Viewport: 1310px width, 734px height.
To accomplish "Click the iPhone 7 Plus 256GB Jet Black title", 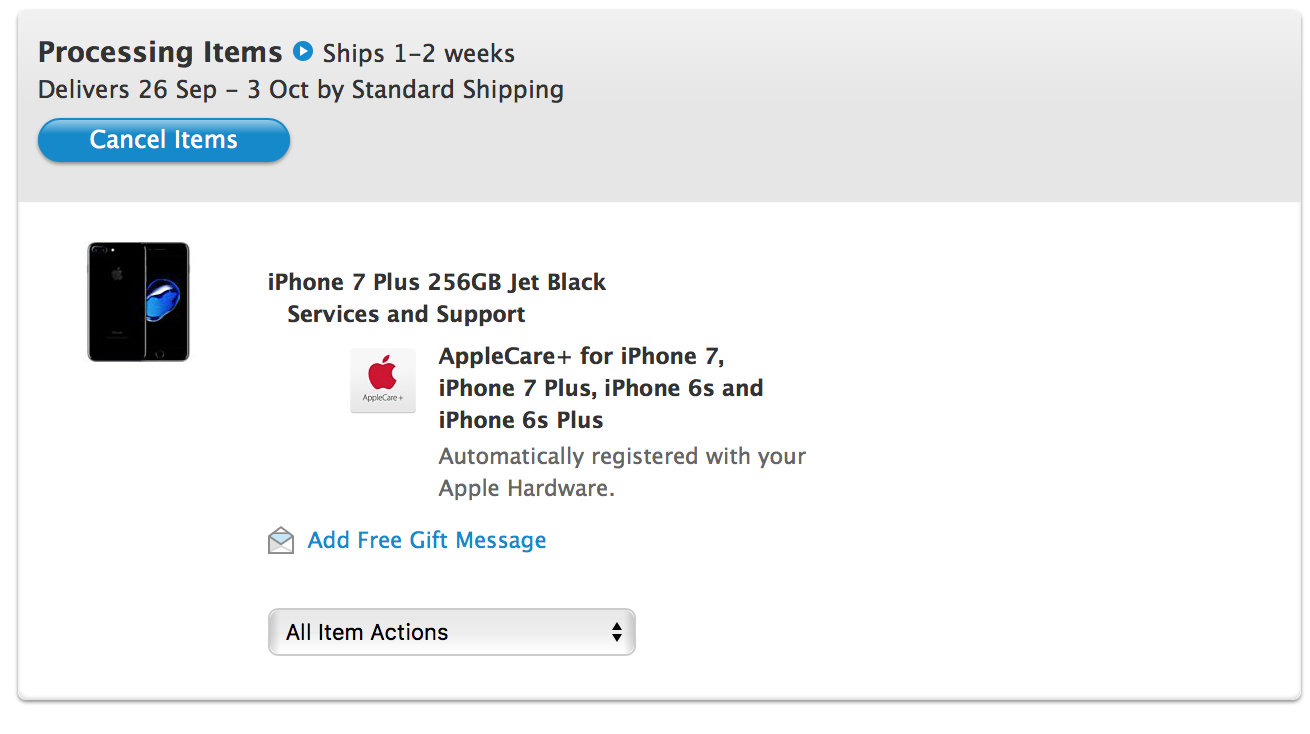I will tap(437, 282).
